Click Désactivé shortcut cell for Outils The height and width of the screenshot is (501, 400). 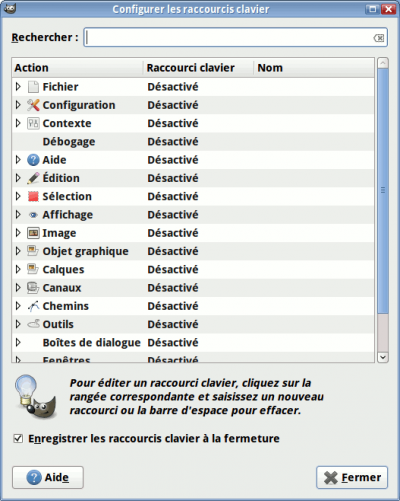point(173,324)
